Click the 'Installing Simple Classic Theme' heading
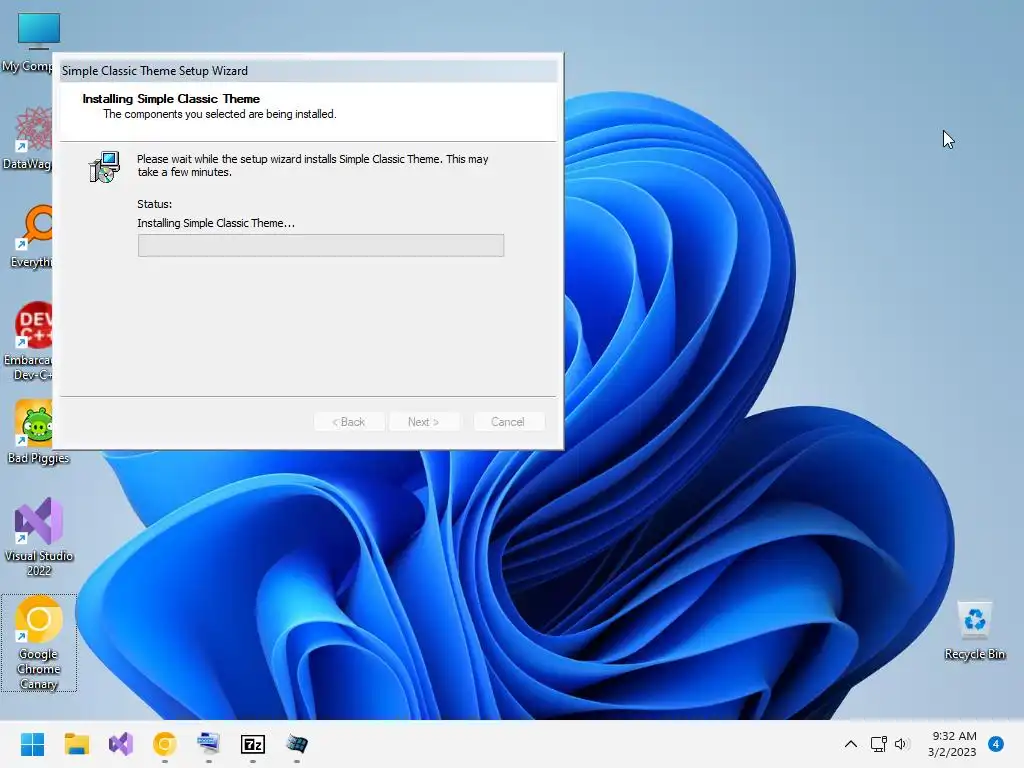1024x768 pixels. [171, 99]
